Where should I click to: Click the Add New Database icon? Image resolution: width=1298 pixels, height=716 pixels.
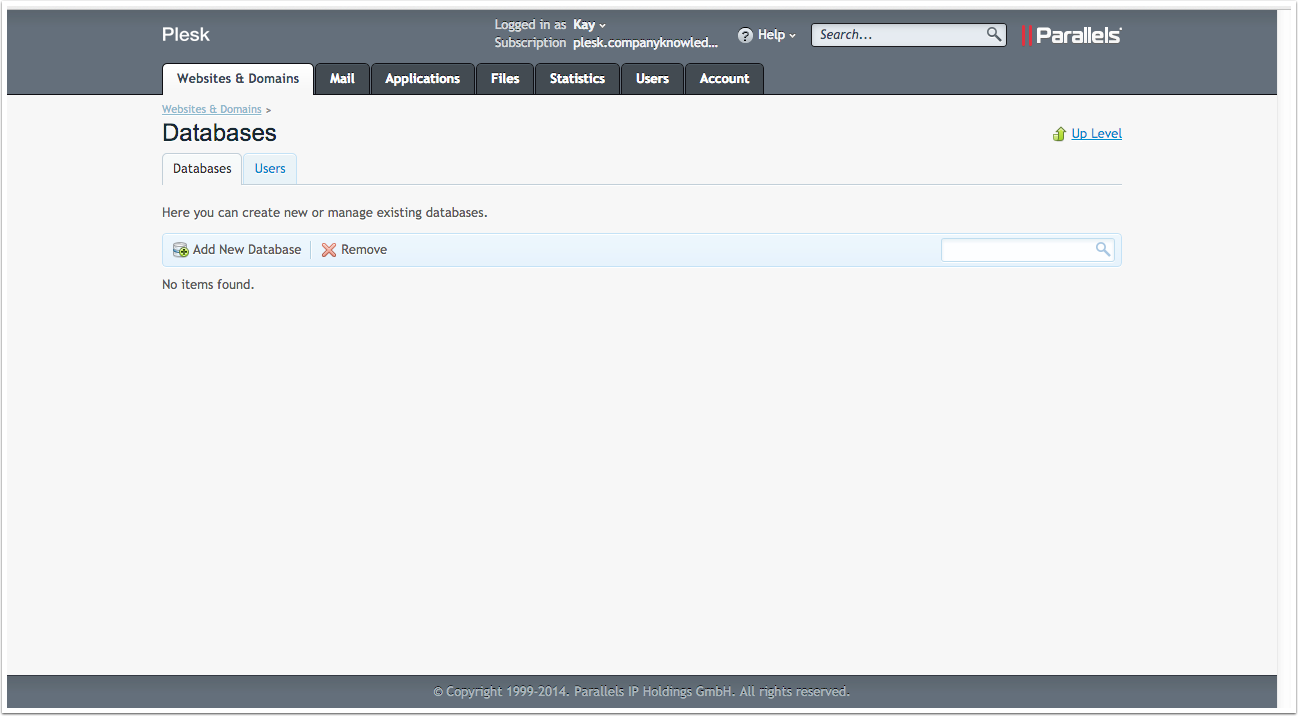[181, 250]
